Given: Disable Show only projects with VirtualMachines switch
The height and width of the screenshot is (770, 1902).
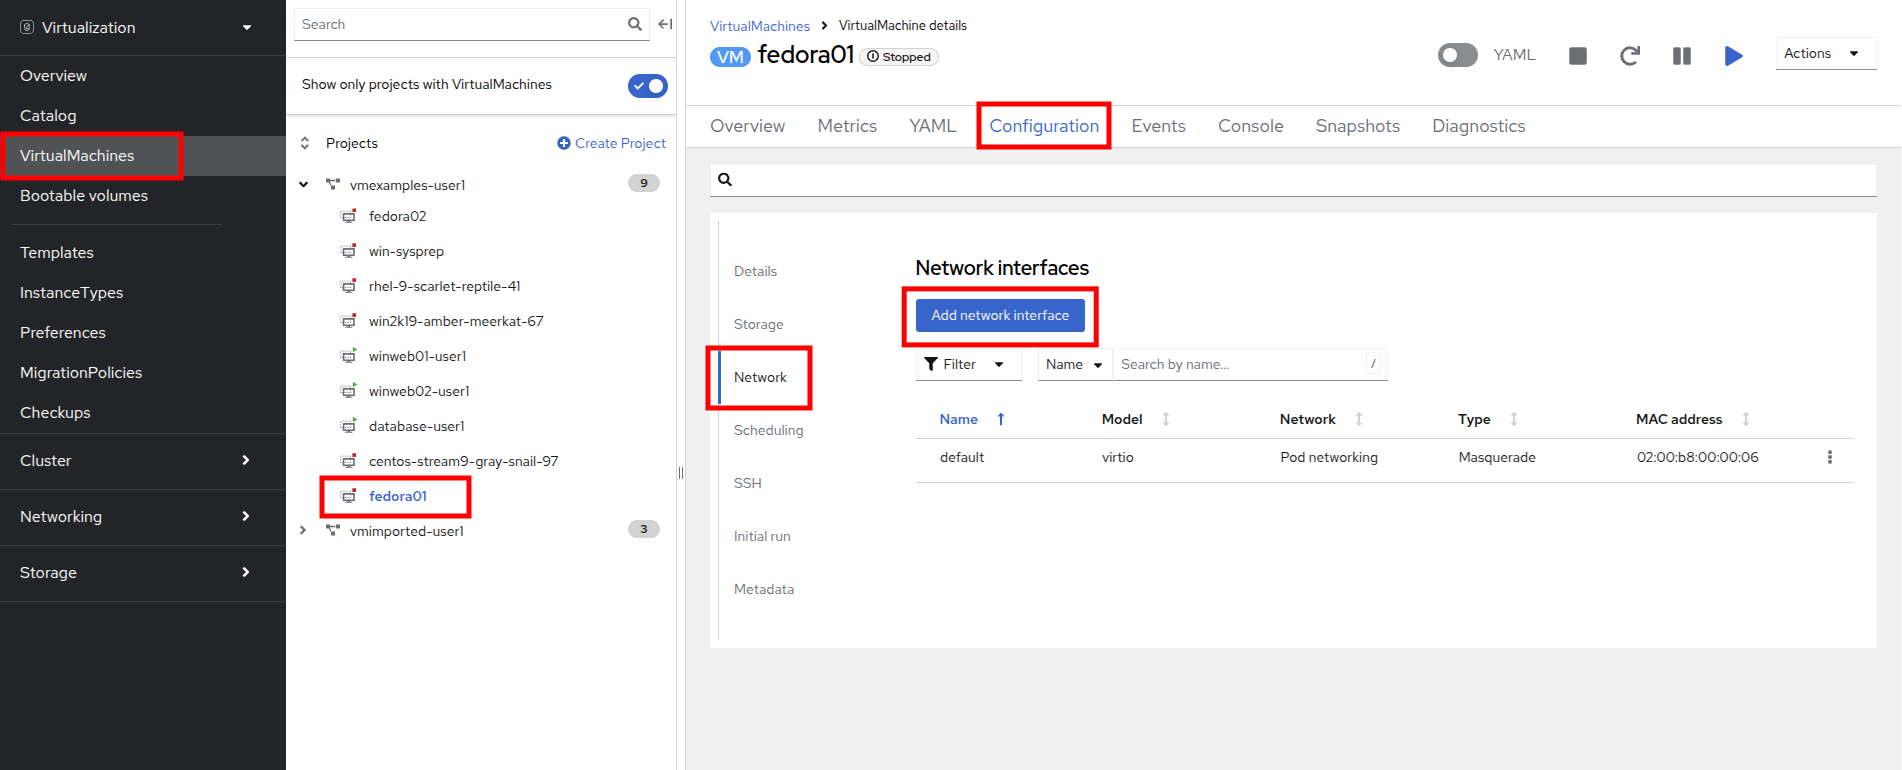Looking at the screenshot, I should [x=647, y=86].
